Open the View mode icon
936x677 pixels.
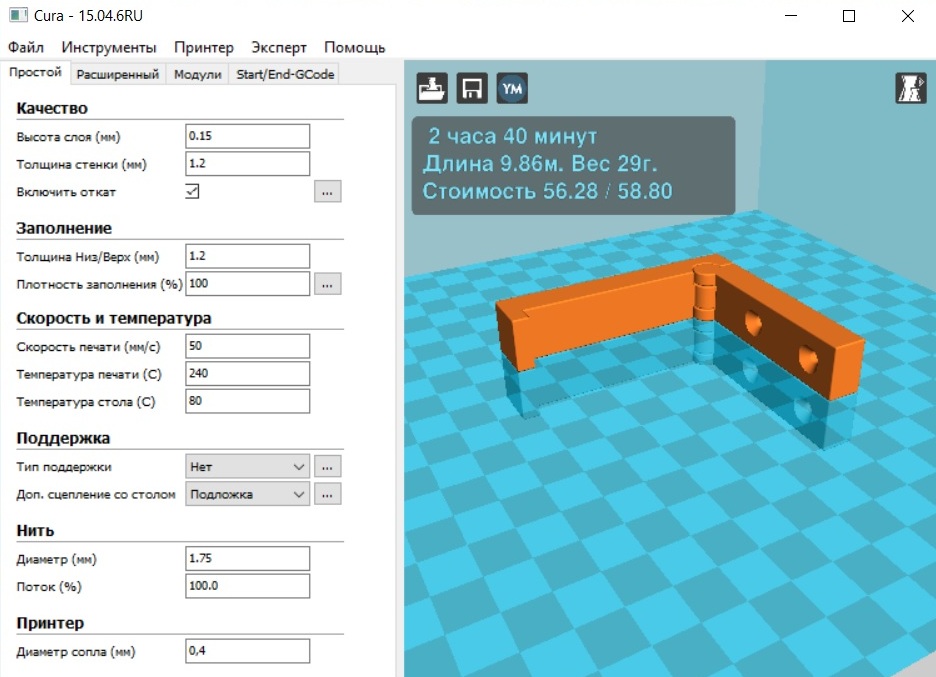(910, 88)
